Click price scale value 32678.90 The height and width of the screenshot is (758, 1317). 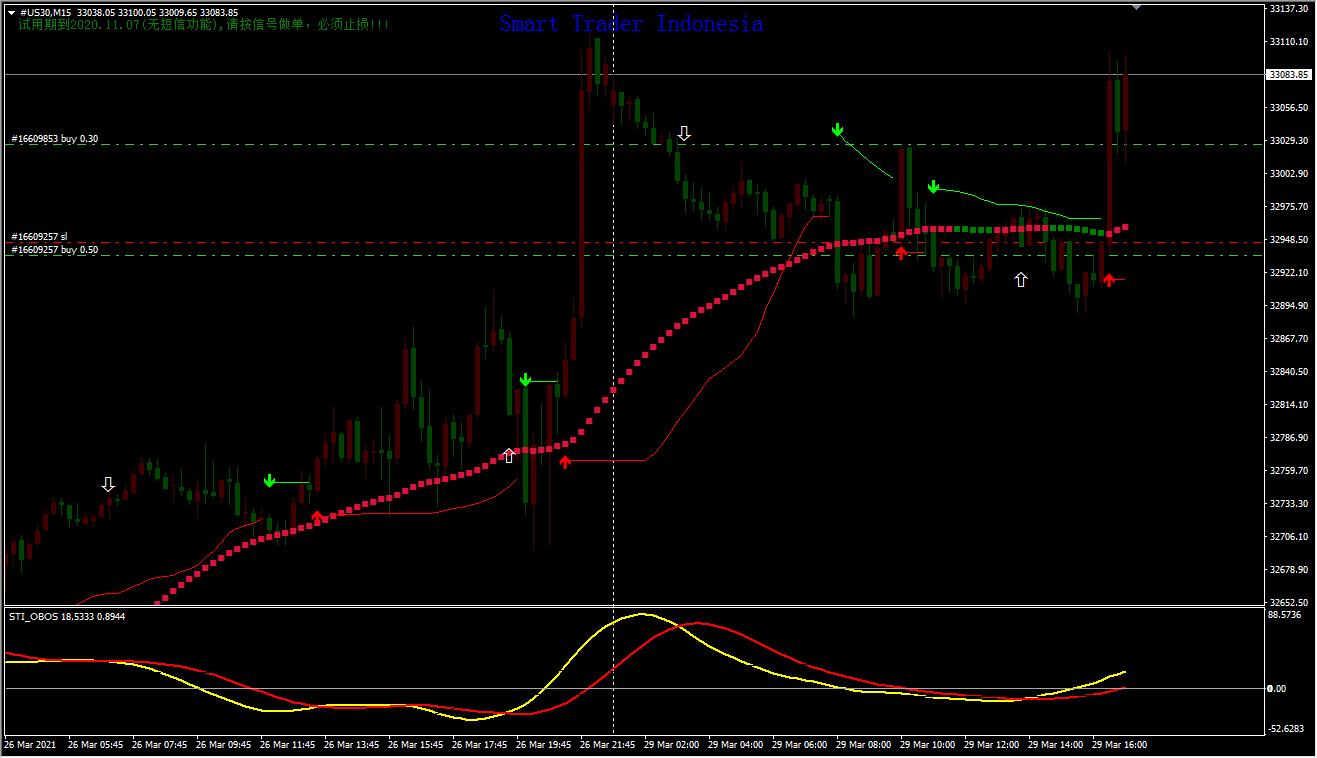coord(1288,570)
